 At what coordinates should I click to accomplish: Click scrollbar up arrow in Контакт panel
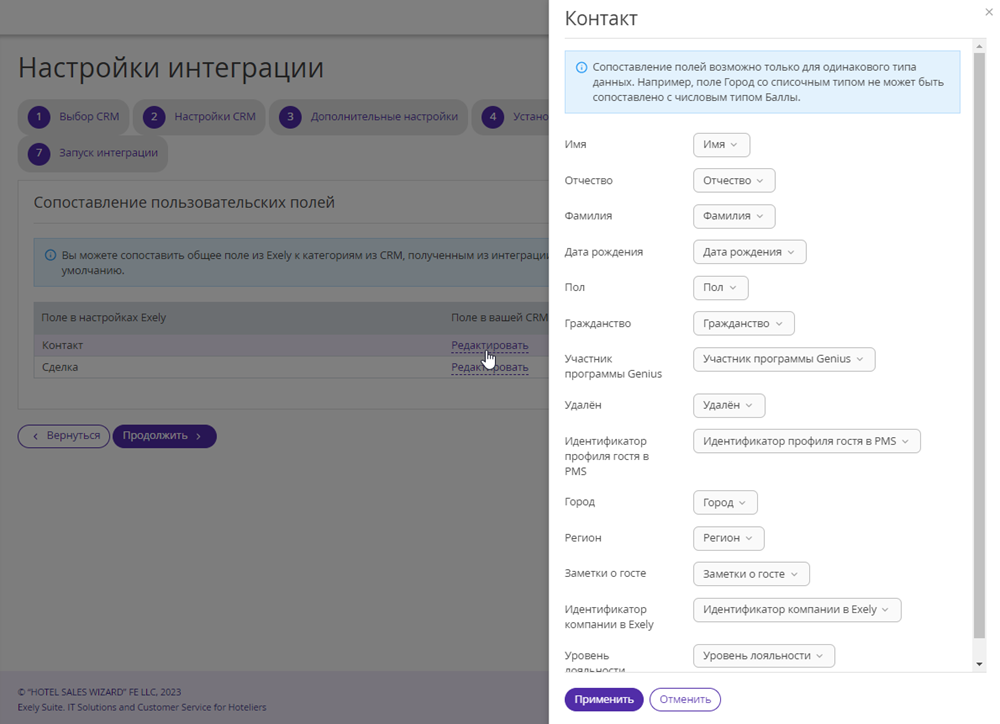click(x=979, y=47)
